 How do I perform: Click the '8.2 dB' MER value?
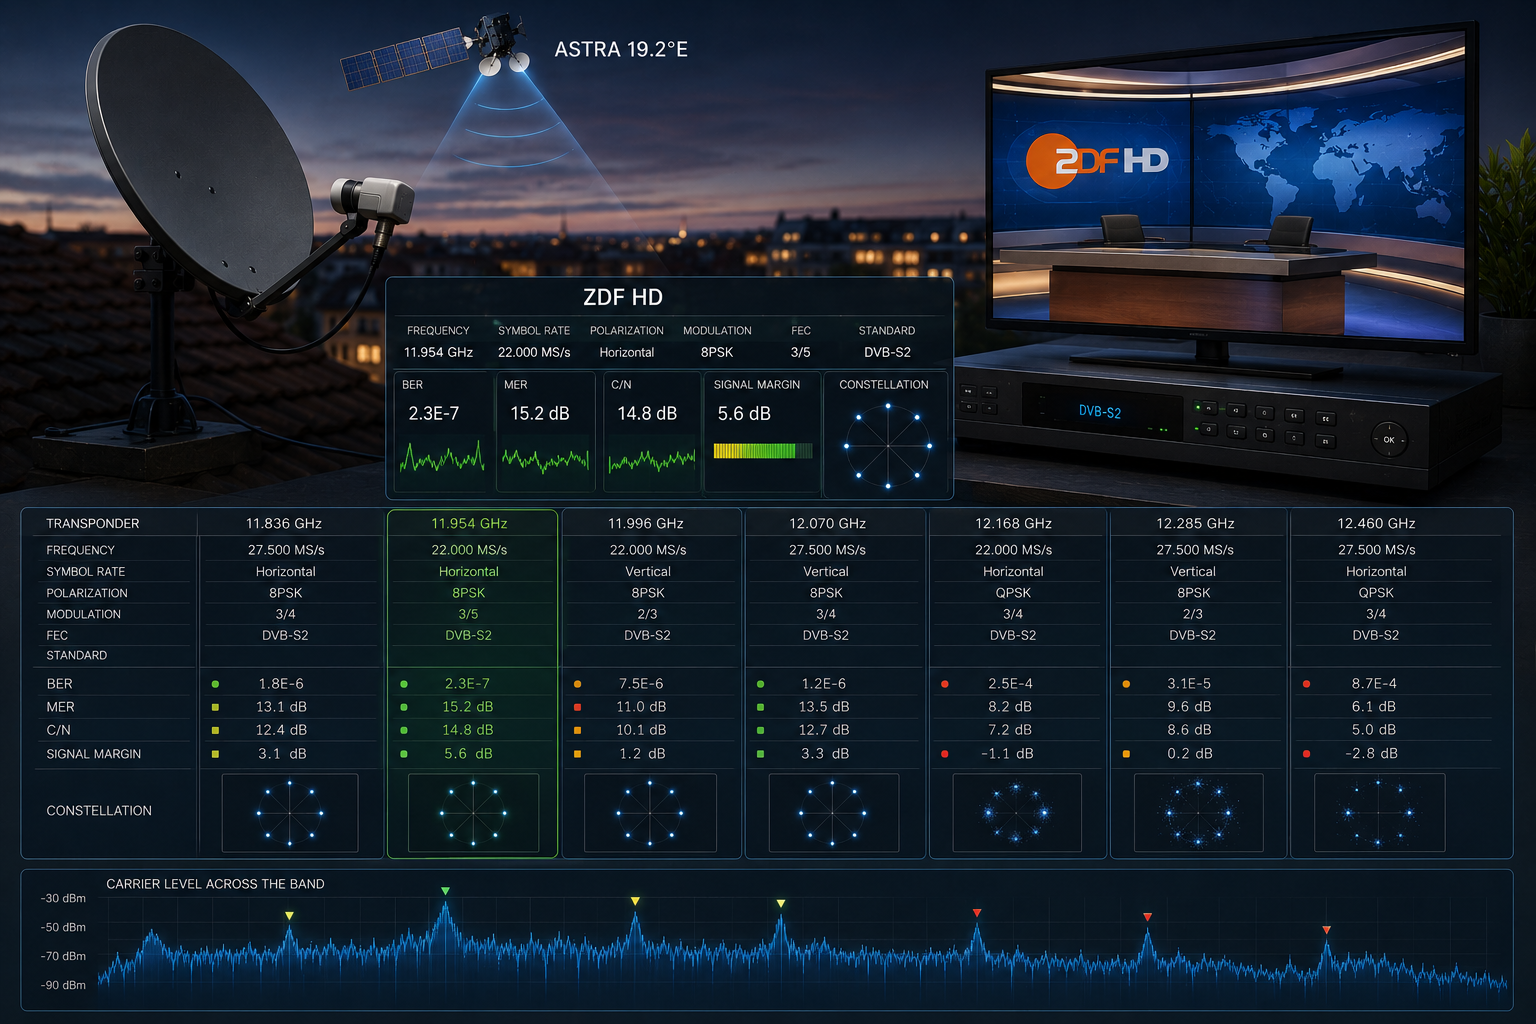coord(1010,707)
